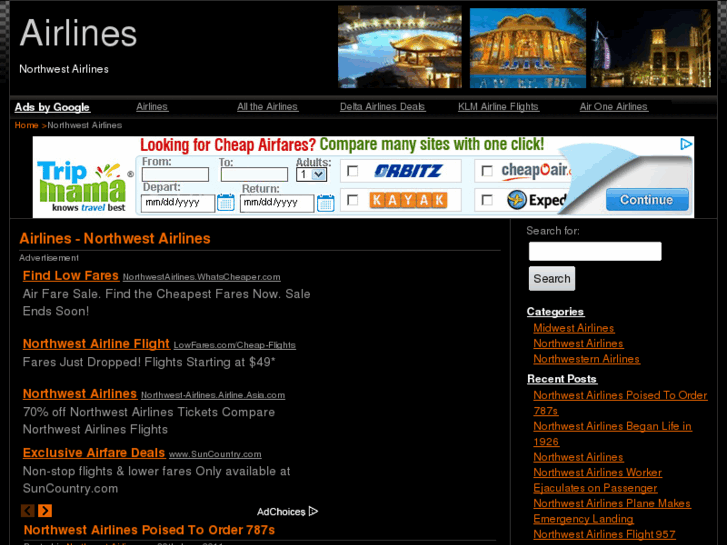Screen dimensions: 727x545
Task: Click the Return date field
Action: (277, 203)
